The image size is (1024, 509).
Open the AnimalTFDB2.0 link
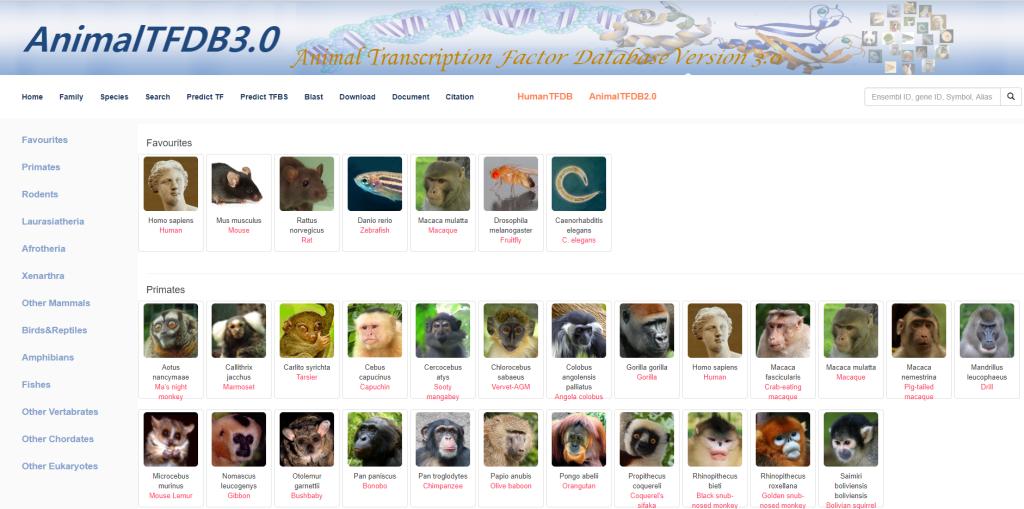(x=622, y=97)
